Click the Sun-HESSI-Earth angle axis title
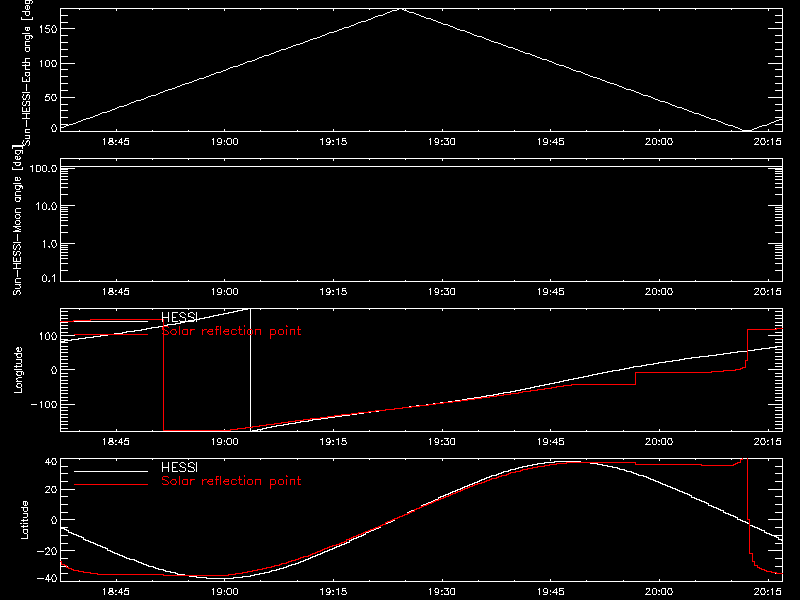Viewport: 800px width, 600px height. tap(27, 72)
